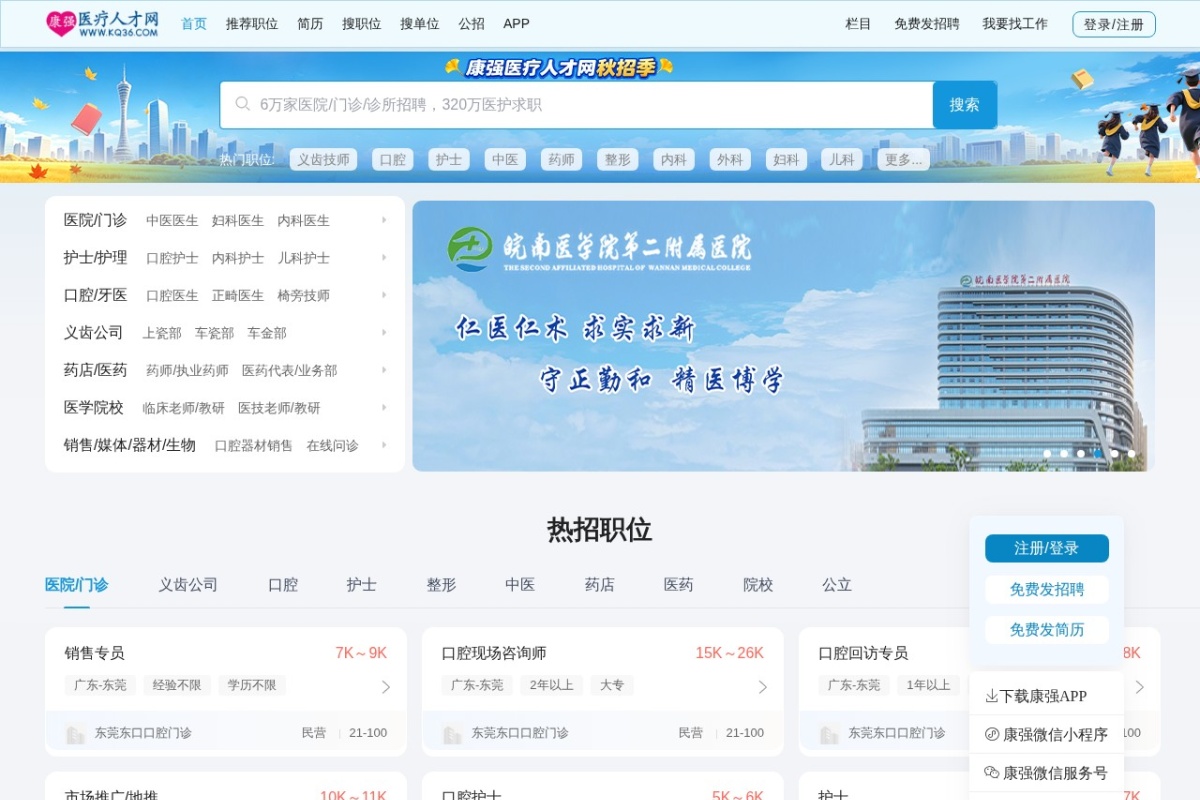Screen dimensions: 1200x800
Task: Click the mini-program icon beside 康强微信小程序
Action: (x=992, y=734)
